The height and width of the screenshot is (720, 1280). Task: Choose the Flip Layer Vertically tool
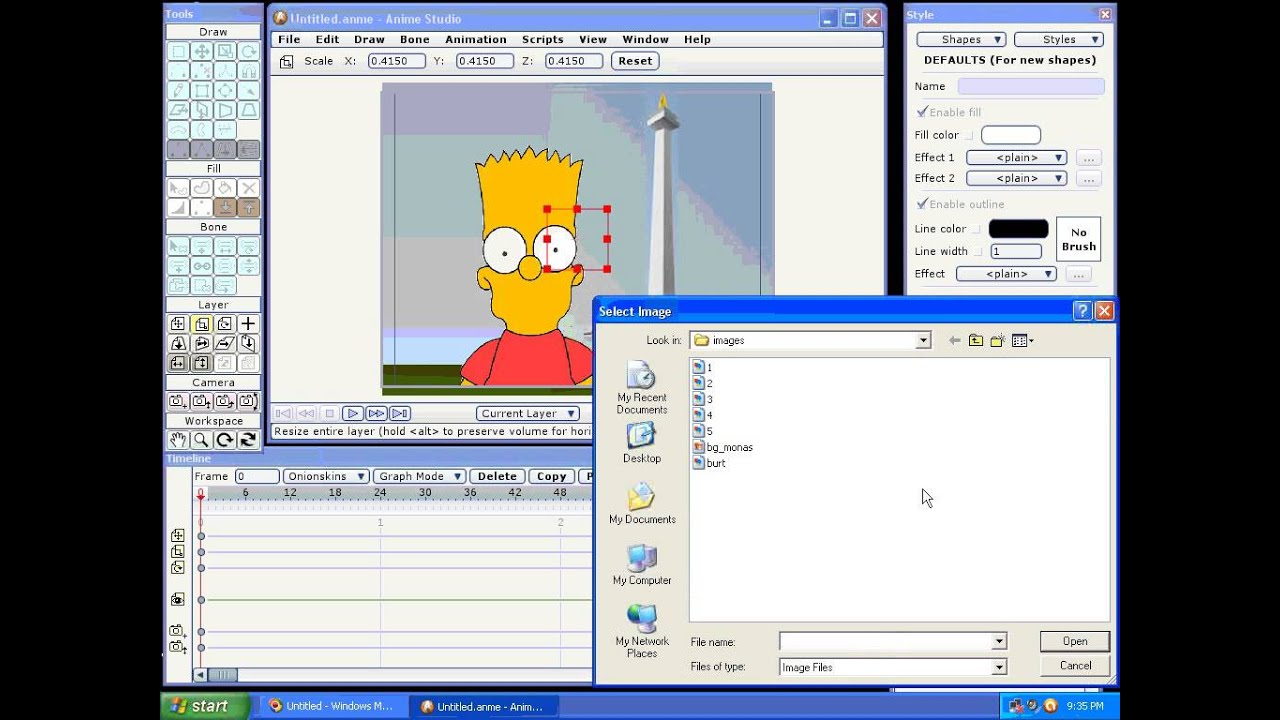coord(201,363)
